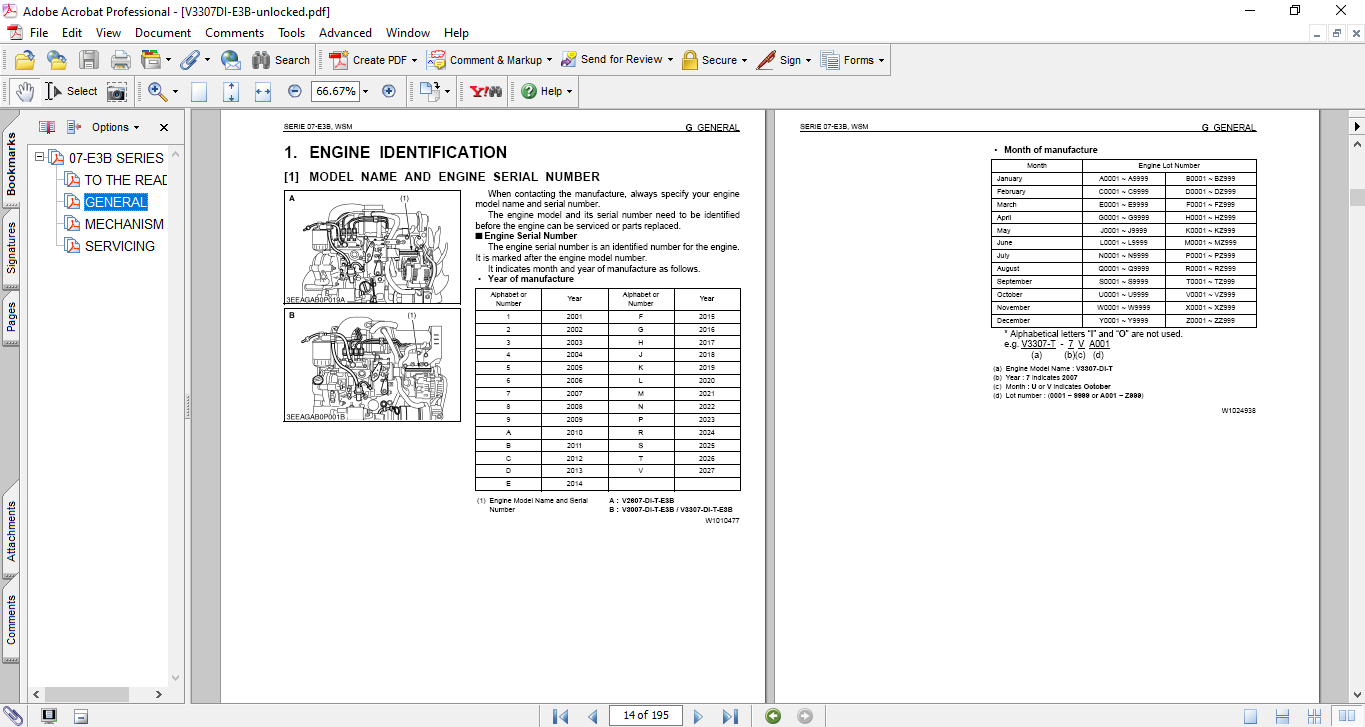This screenshot has width=1365, height=727.
Task: Click the Yahoo search toolbar icon
Action: pos(486,91)
